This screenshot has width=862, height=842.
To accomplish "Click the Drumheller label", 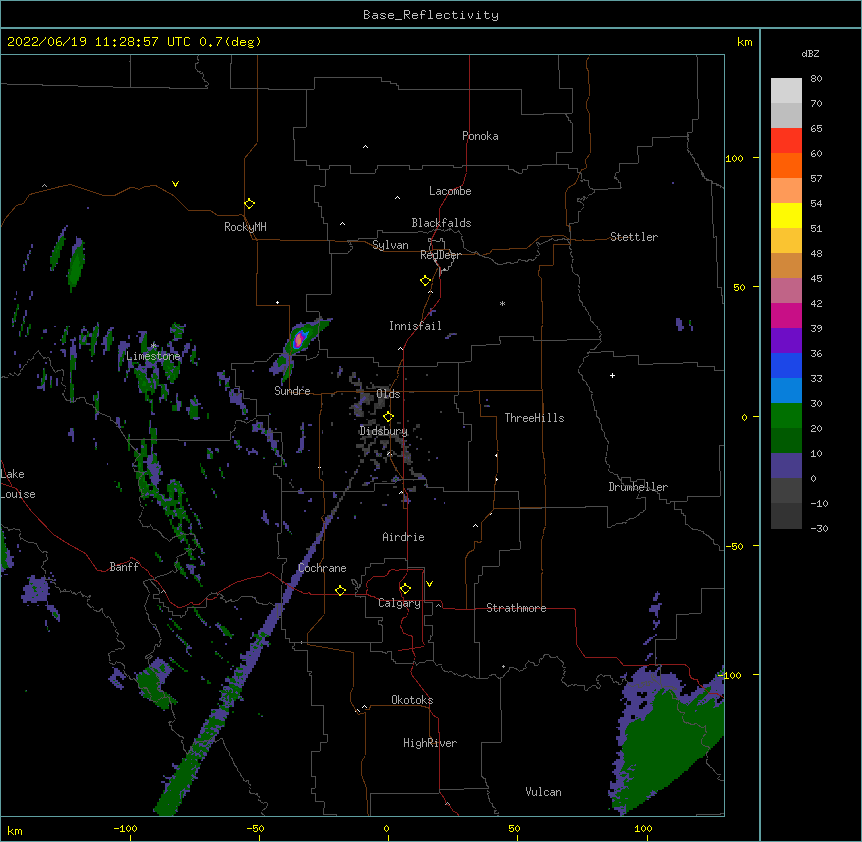I will (638, 487).
